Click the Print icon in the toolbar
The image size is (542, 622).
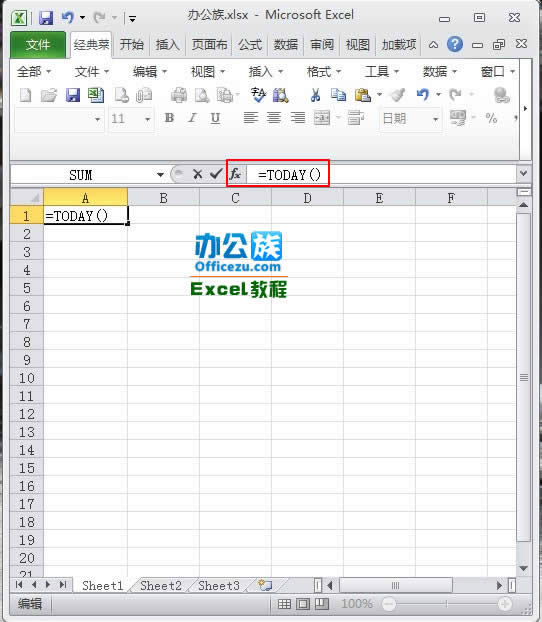pos(179,95)
